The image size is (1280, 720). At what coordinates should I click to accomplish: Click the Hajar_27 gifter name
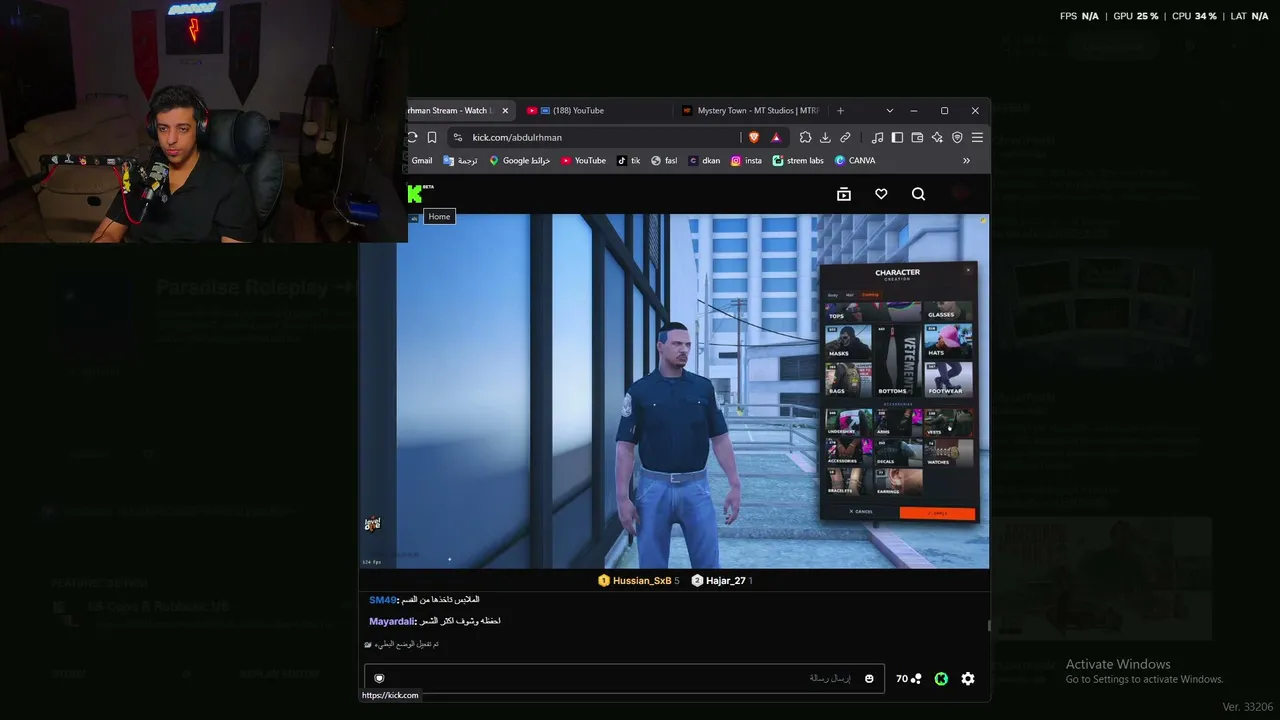click(x=726, y=581)
